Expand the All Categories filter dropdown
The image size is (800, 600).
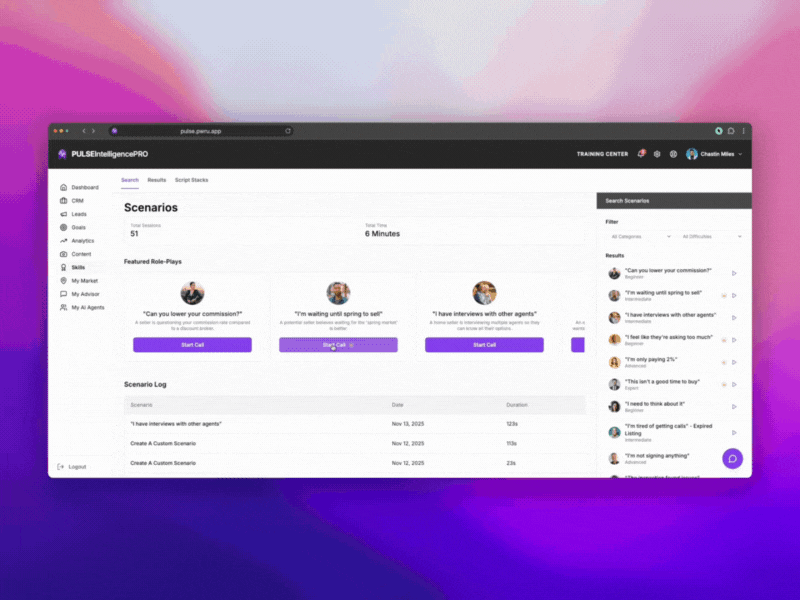(x=640, y=236)
